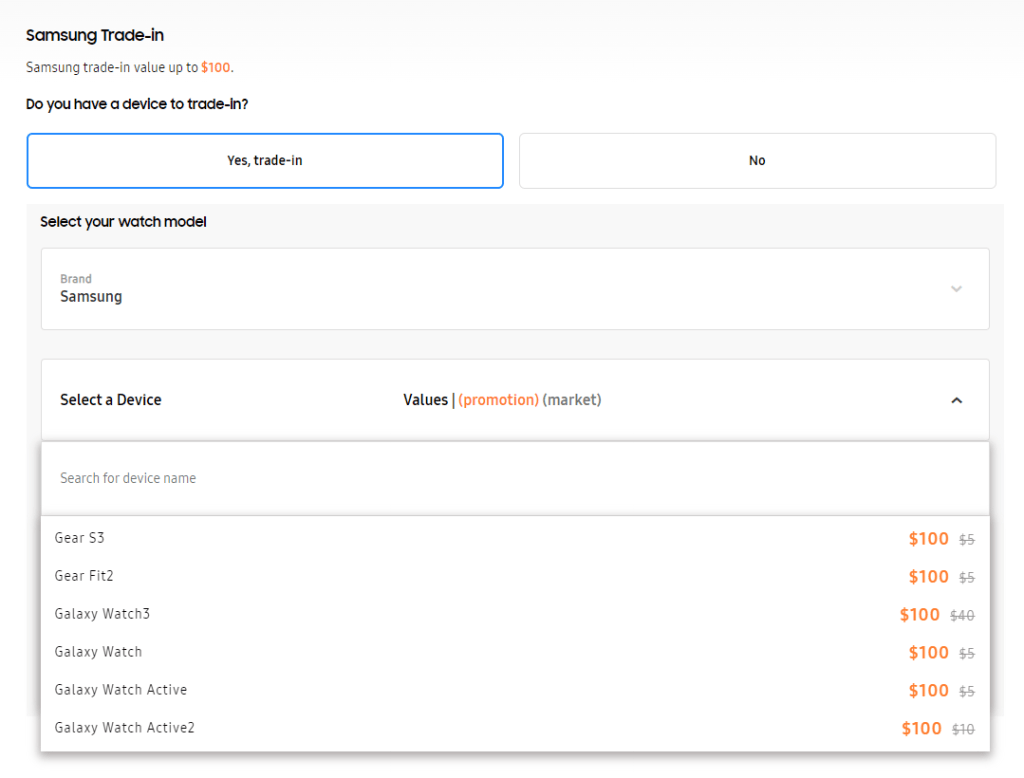Viewport: 1024px width, 778px height.
Task: Click the orange "(promotion)" legend label
Action: [498, 400]
